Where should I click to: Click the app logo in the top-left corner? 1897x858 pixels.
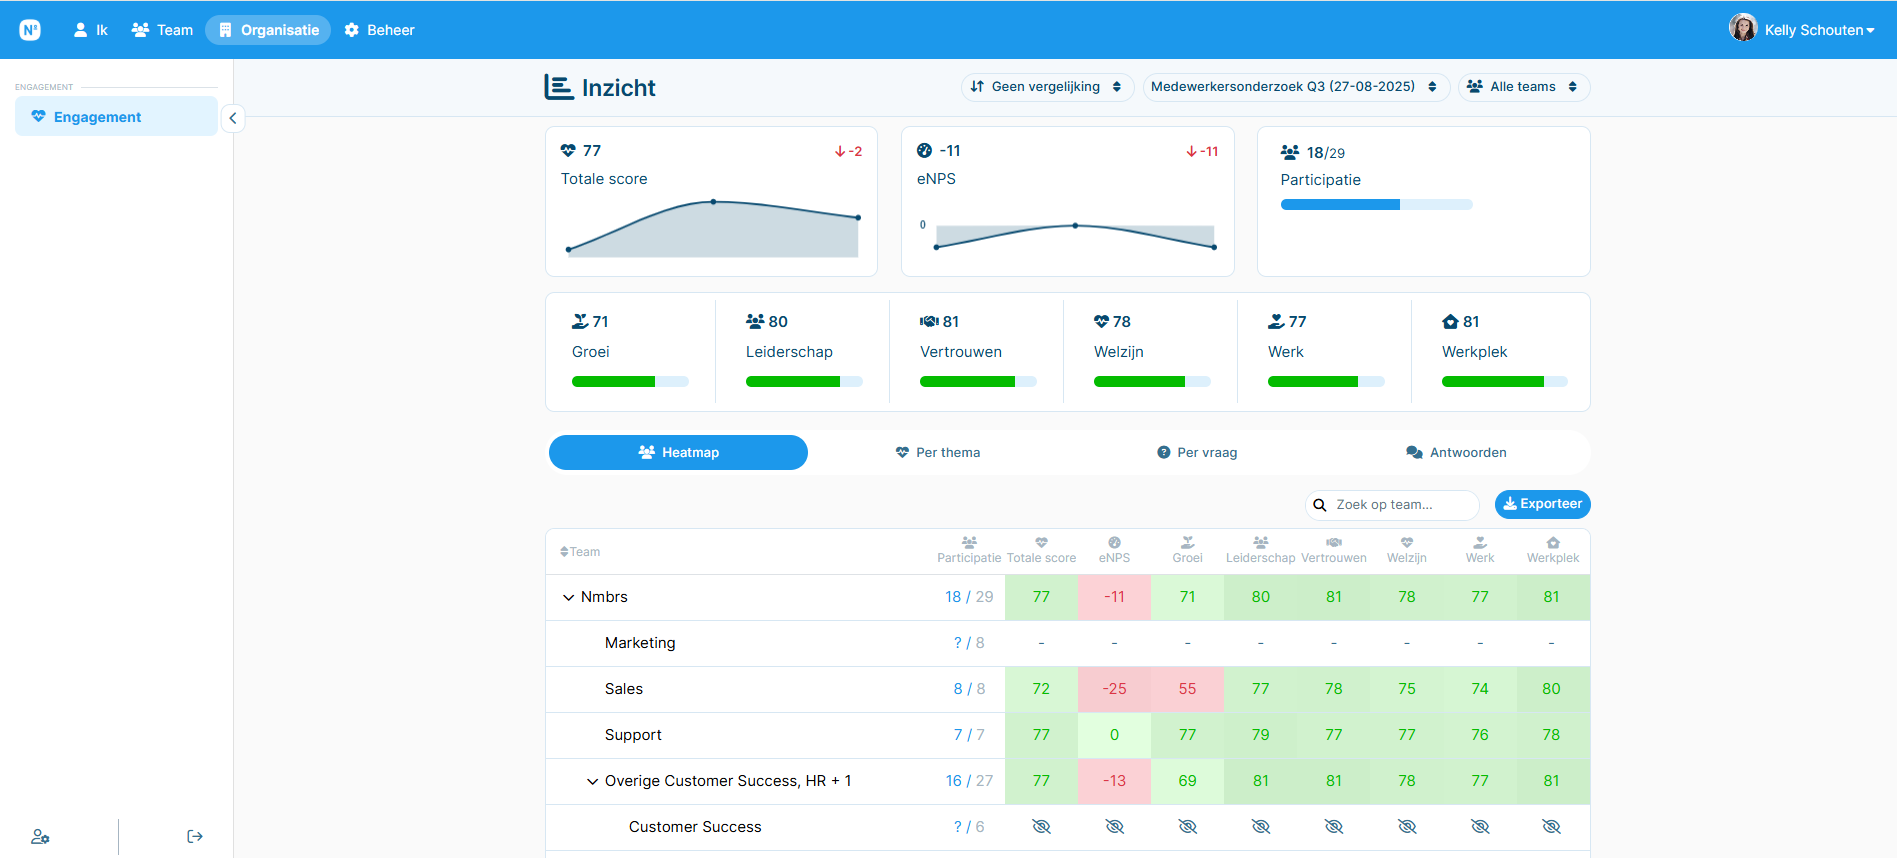tap(30, 30)
